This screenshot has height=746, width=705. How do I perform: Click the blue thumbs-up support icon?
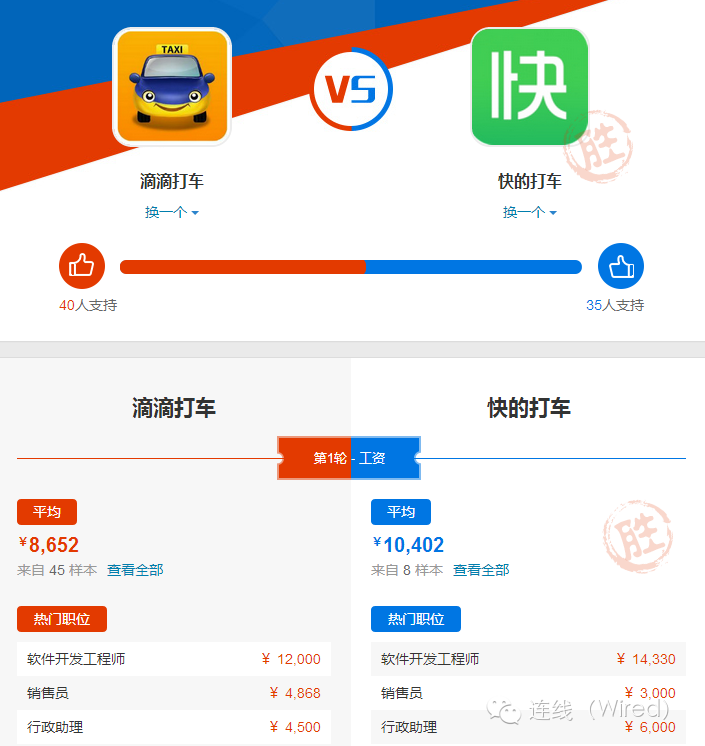(x=621, y=266)
